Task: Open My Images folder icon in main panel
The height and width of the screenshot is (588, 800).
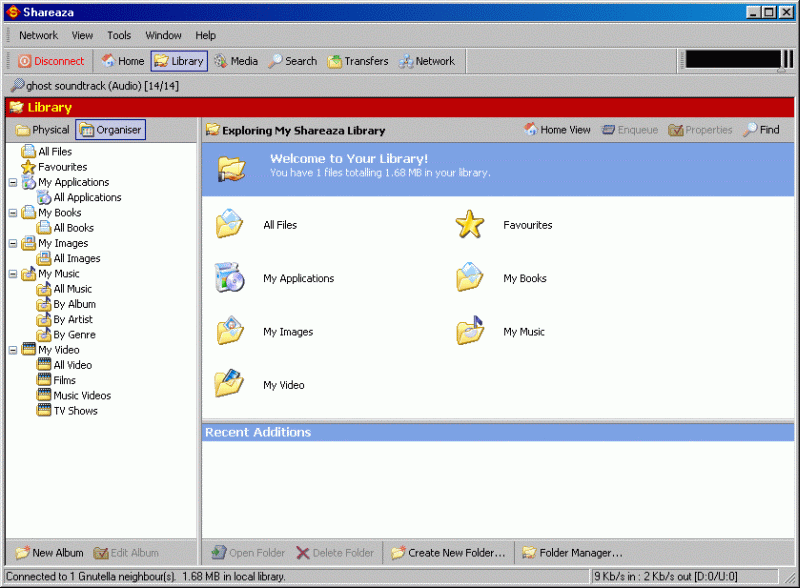Action: pyautogui.click(x=230, y=331)
